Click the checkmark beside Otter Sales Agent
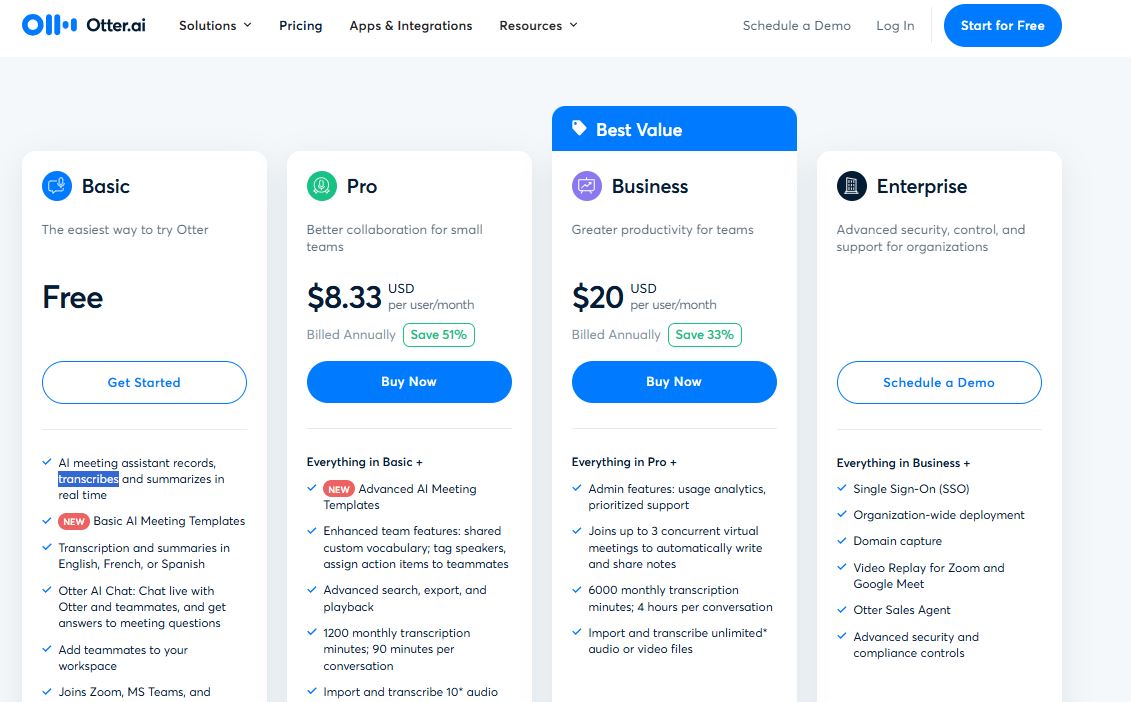Image resolution: width=1131 pixels, height=702 pixels. coord(841,610)
